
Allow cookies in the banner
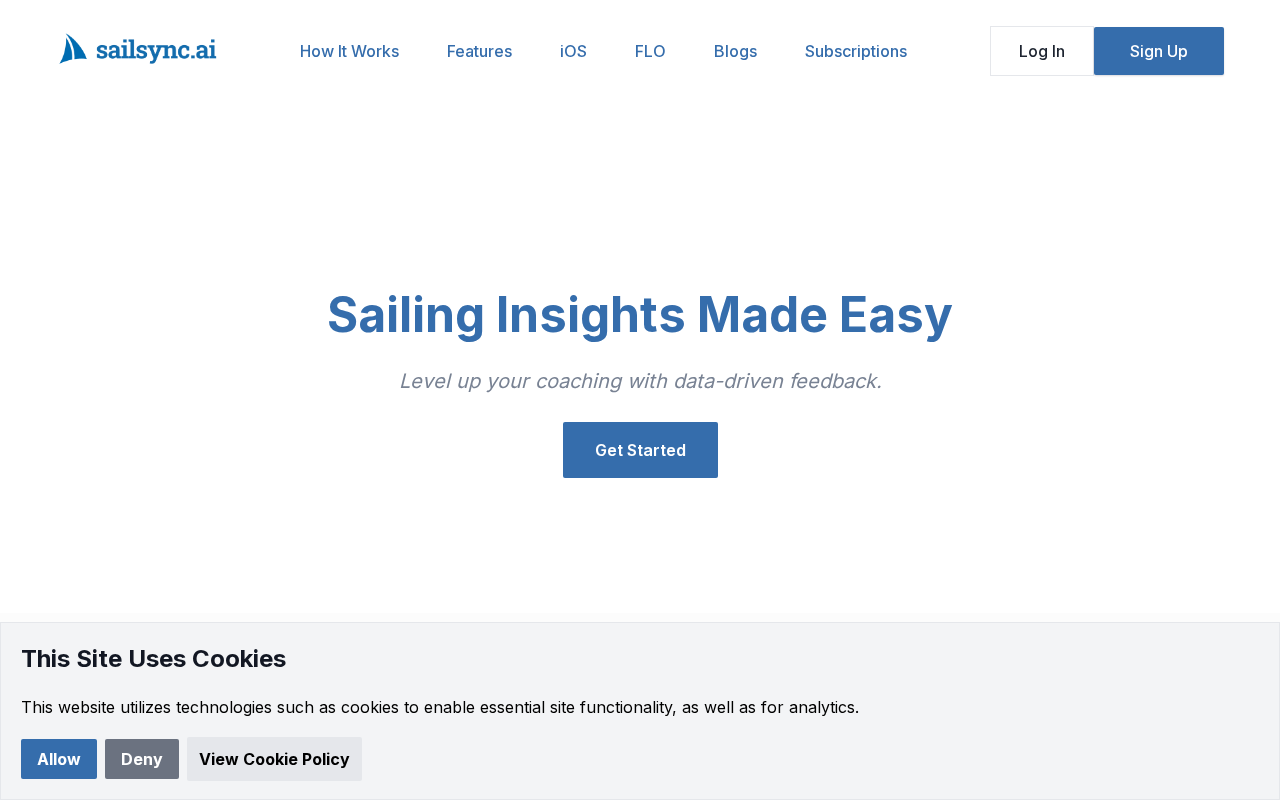point(59,759)
